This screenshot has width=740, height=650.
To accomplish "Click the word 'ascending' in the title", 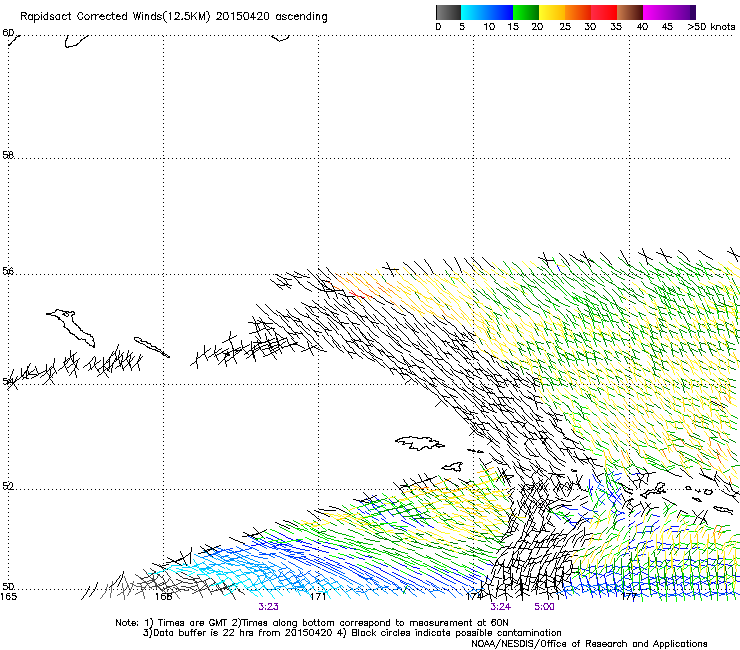I will [x=301, y=17].
